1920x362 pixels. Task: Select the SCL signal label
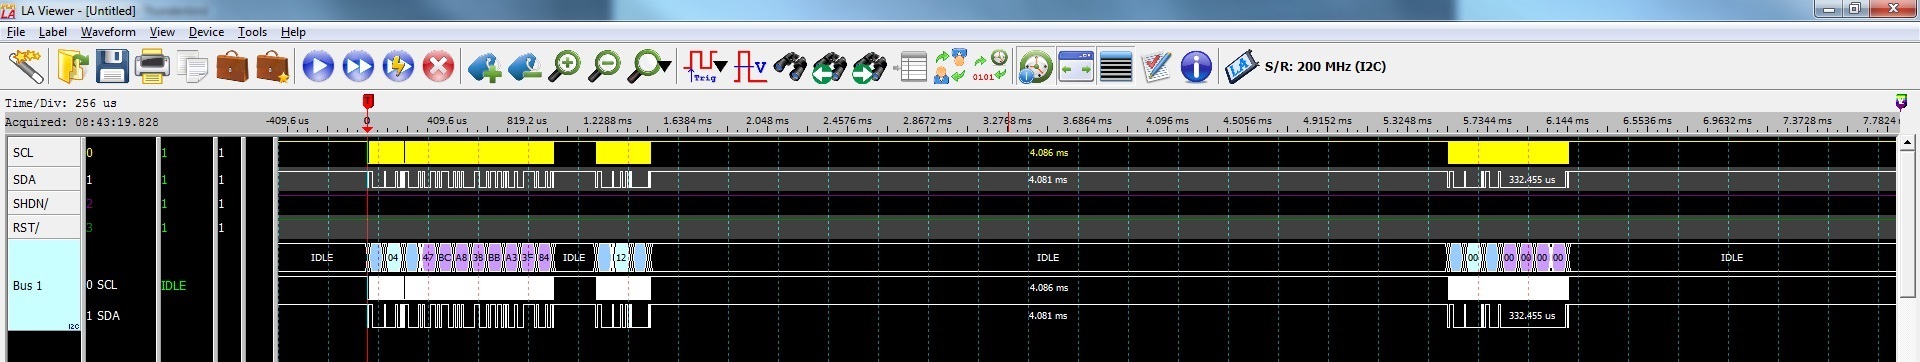click(23, 153)
